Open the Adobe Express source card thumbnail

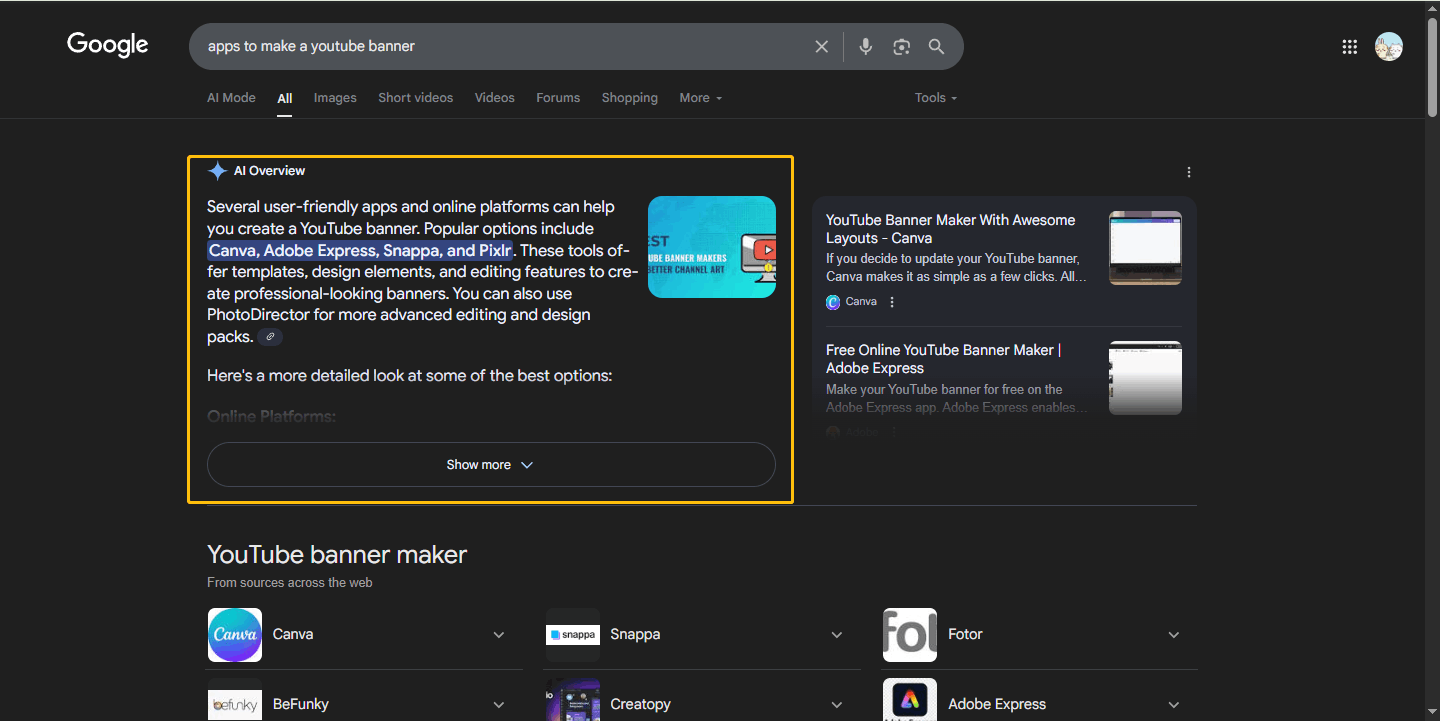[x=1146, y=378]
